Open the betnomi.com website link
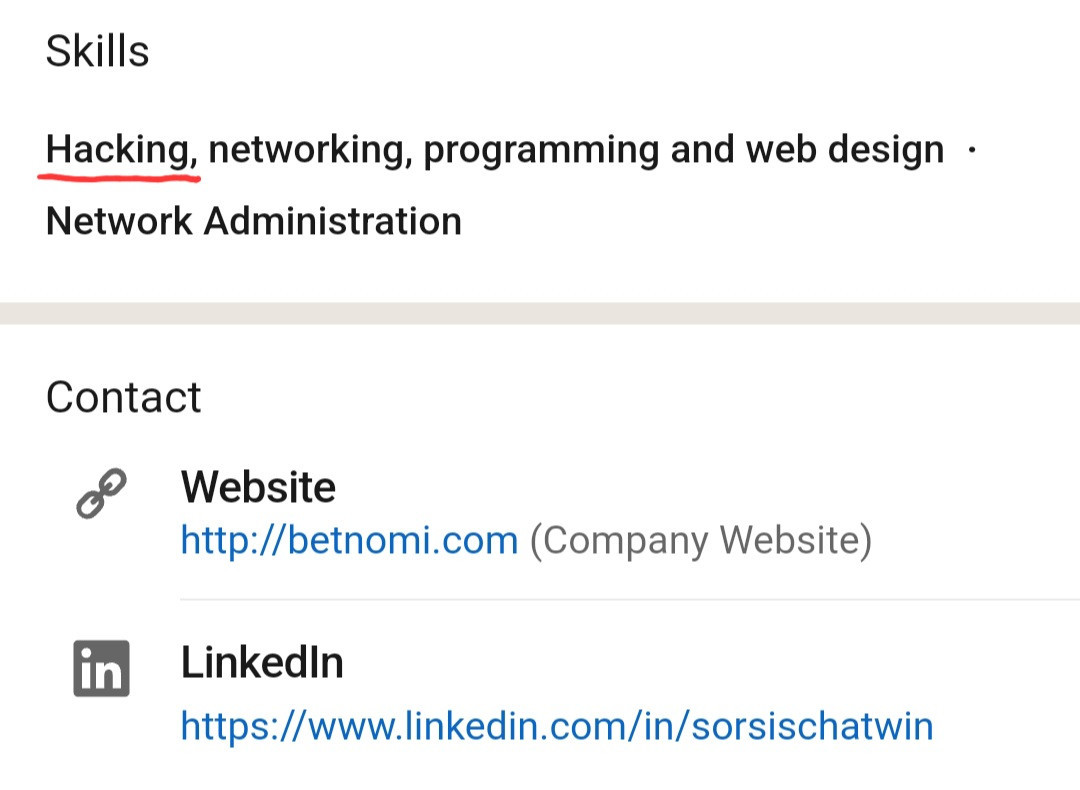The image size is (1080, 790). [x=349, y=540]
